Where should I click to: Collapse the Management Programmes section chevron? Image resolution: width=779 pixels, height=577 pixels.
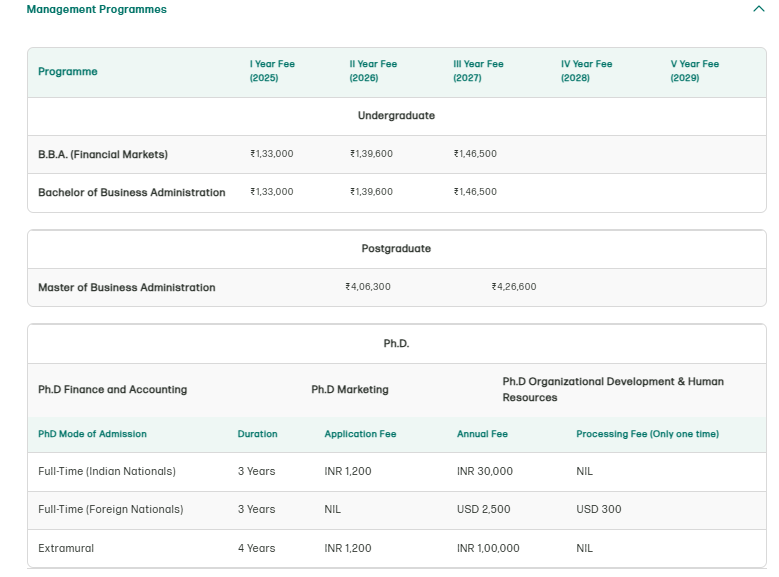(x=757, y=9)
